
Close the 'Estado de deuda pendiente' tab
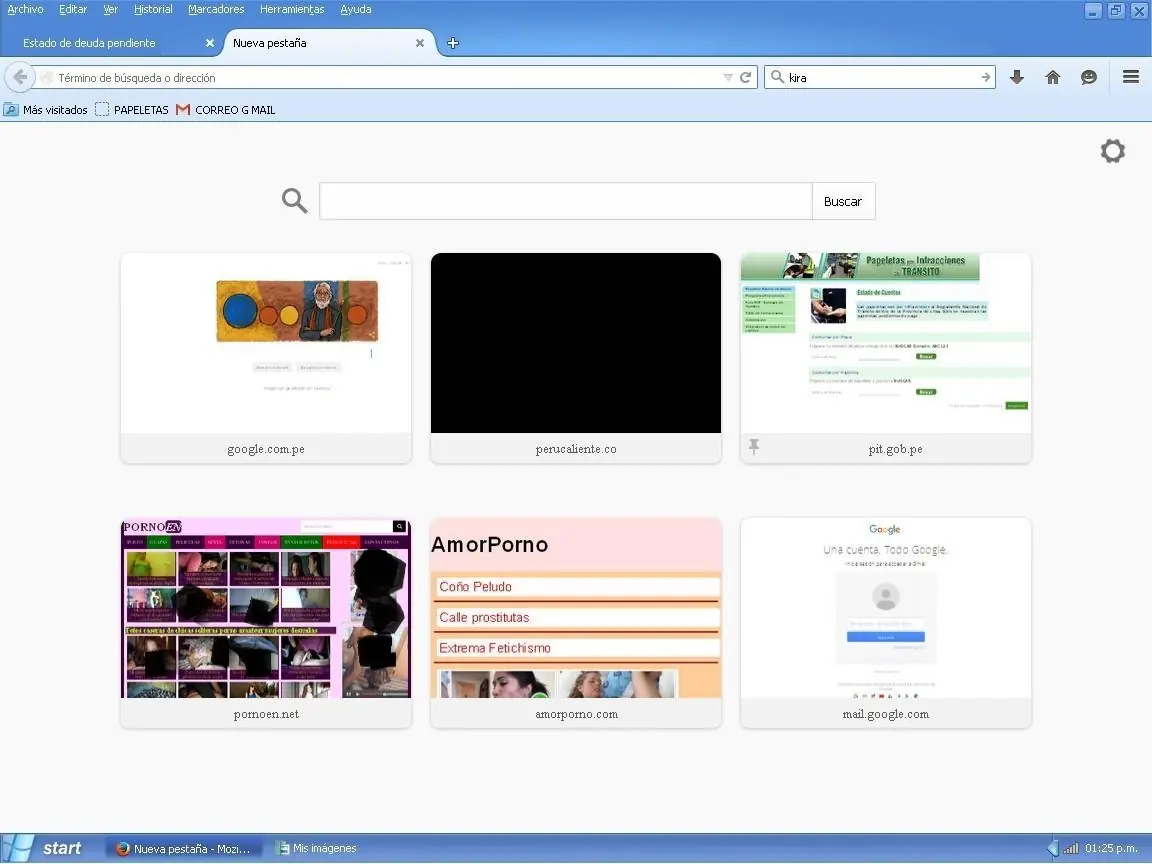pos(209,43)
